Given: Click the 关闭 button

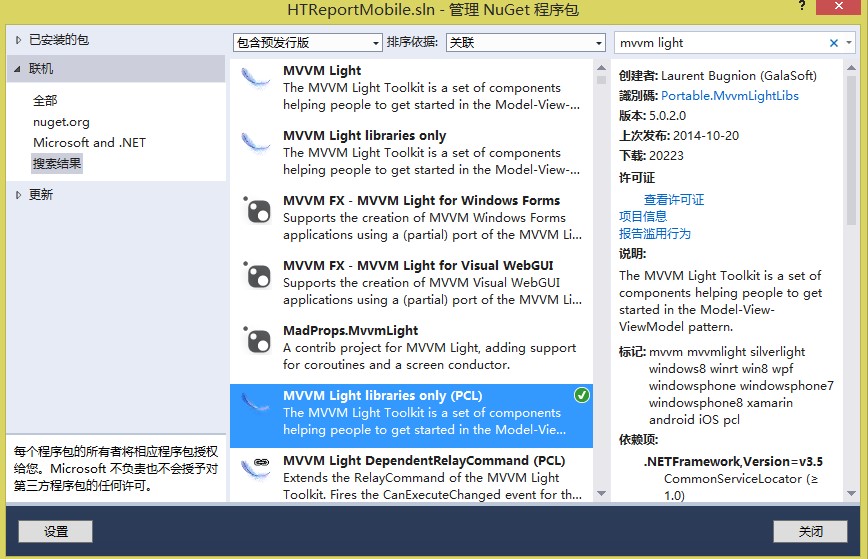Looking at the screenshot, I should [x=810, y=531].
